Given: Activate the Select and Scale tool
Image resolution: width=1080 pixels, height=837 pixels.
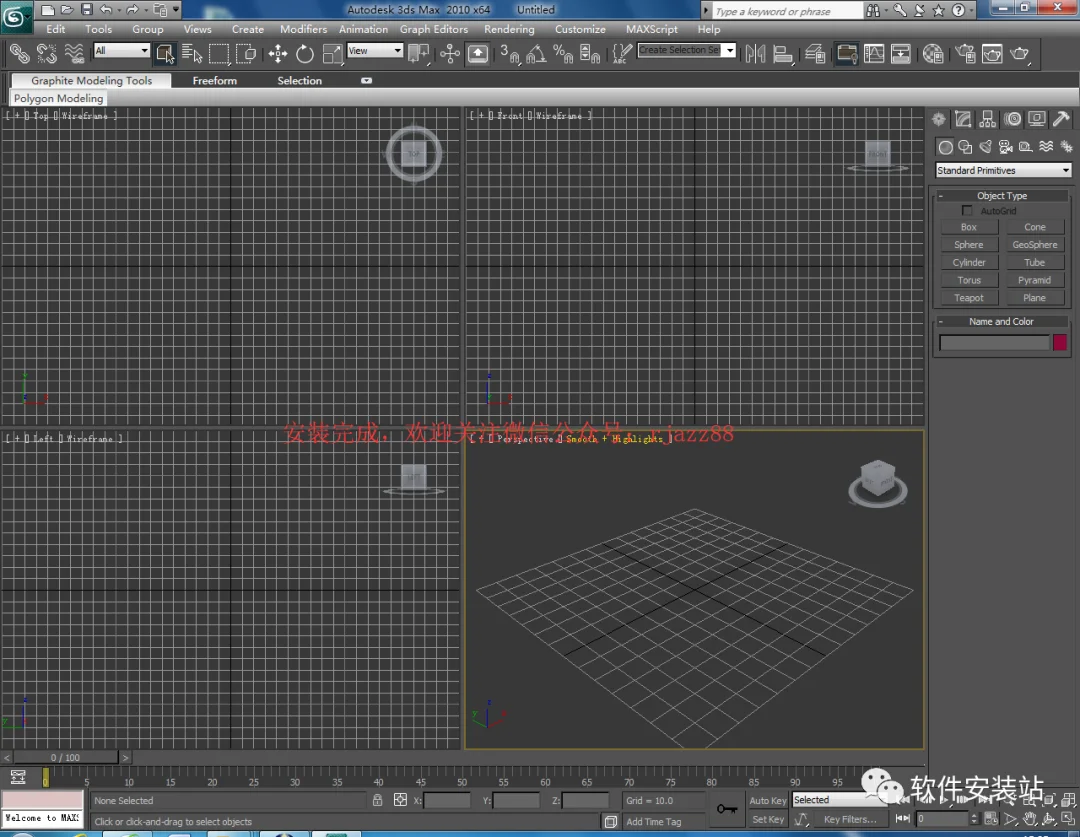Looking at the screenshot, I should 332,54.
